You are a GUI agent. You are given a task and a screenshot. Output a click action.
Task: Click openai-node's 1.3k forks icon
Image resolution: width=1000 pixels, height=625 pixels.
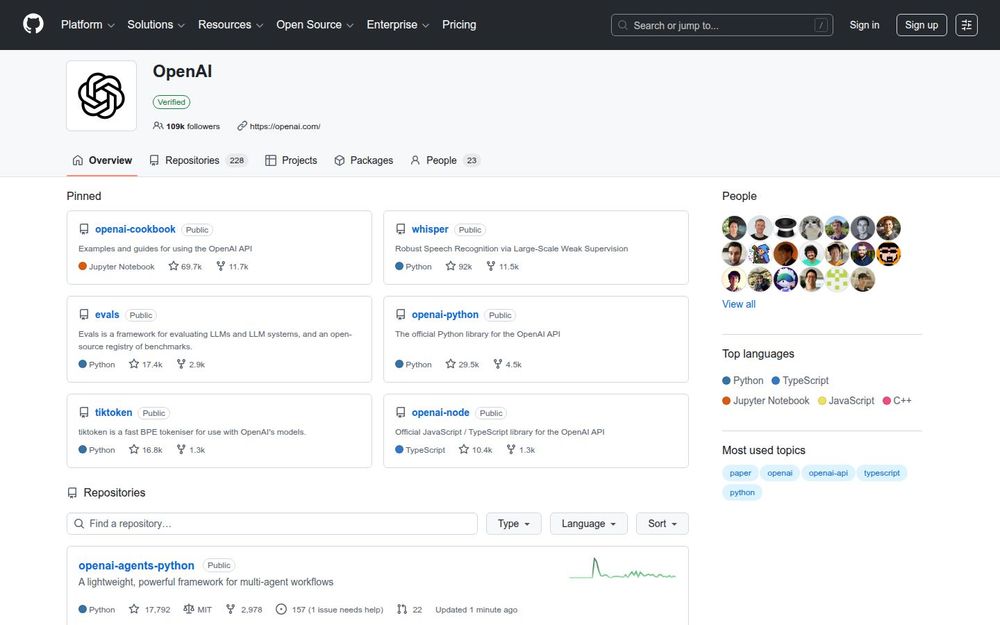511,450
